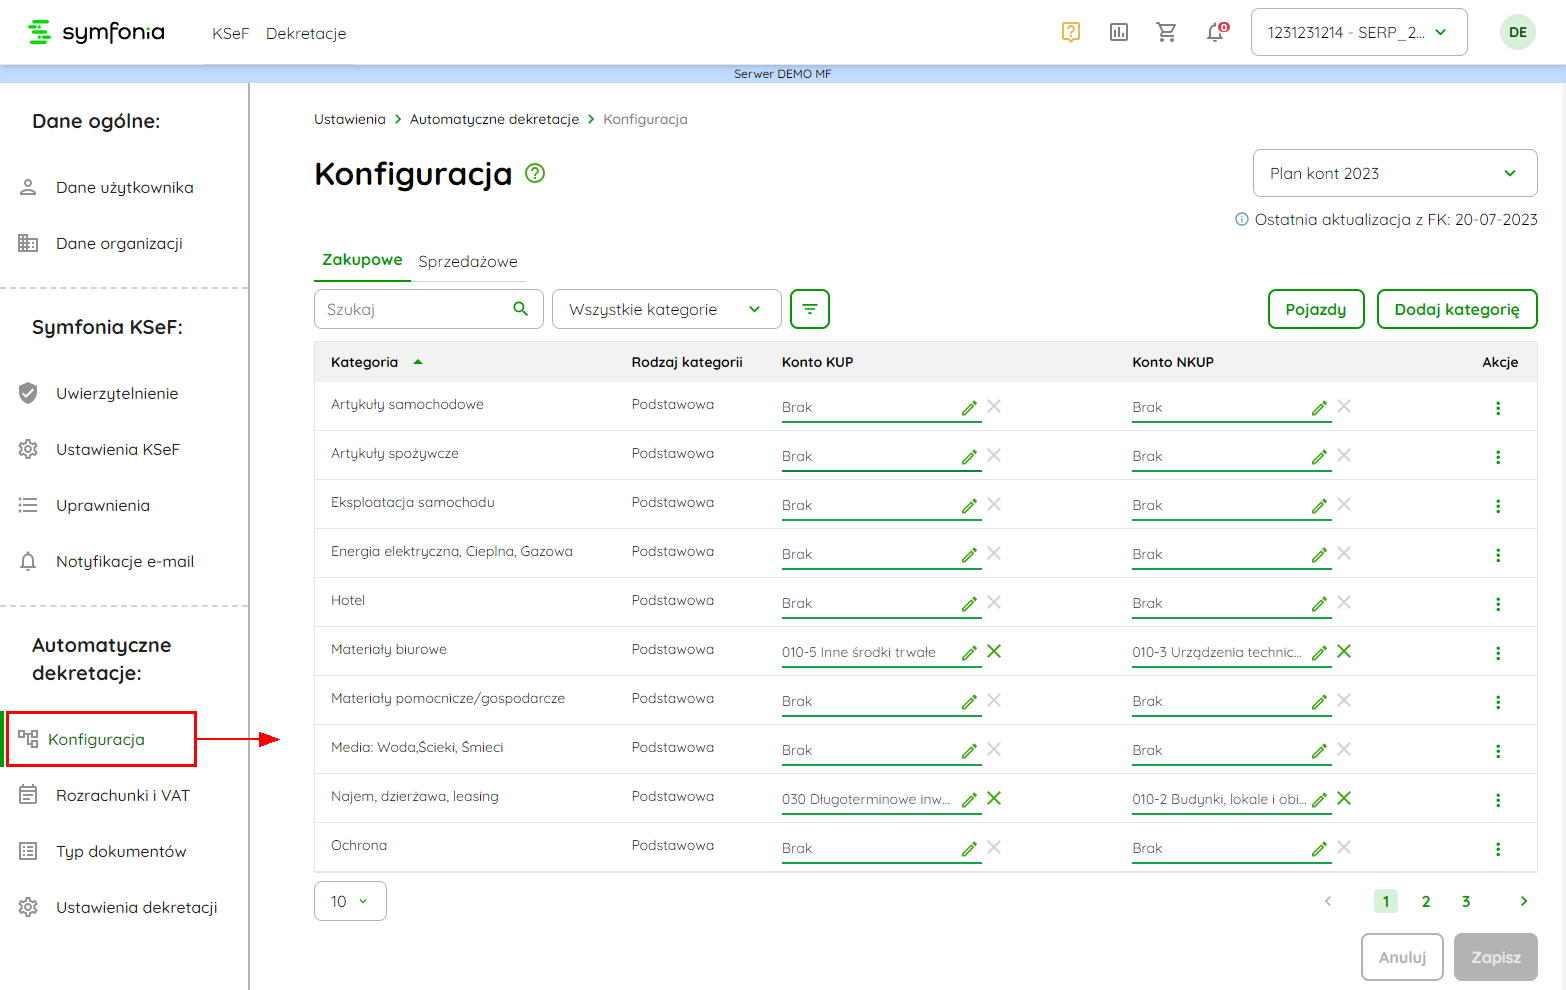Image resolution: width=1566 pixels, height=990 pixels.
Task: Go to next page arrow
Action: [x=1524, y=901]
